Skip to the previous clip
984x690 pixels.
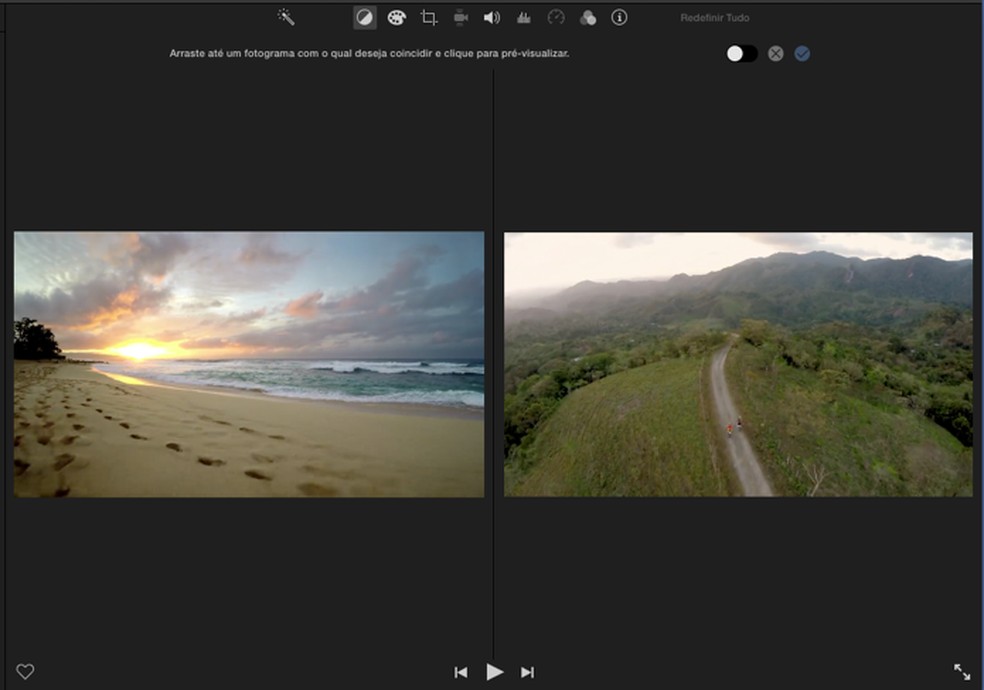461,672
